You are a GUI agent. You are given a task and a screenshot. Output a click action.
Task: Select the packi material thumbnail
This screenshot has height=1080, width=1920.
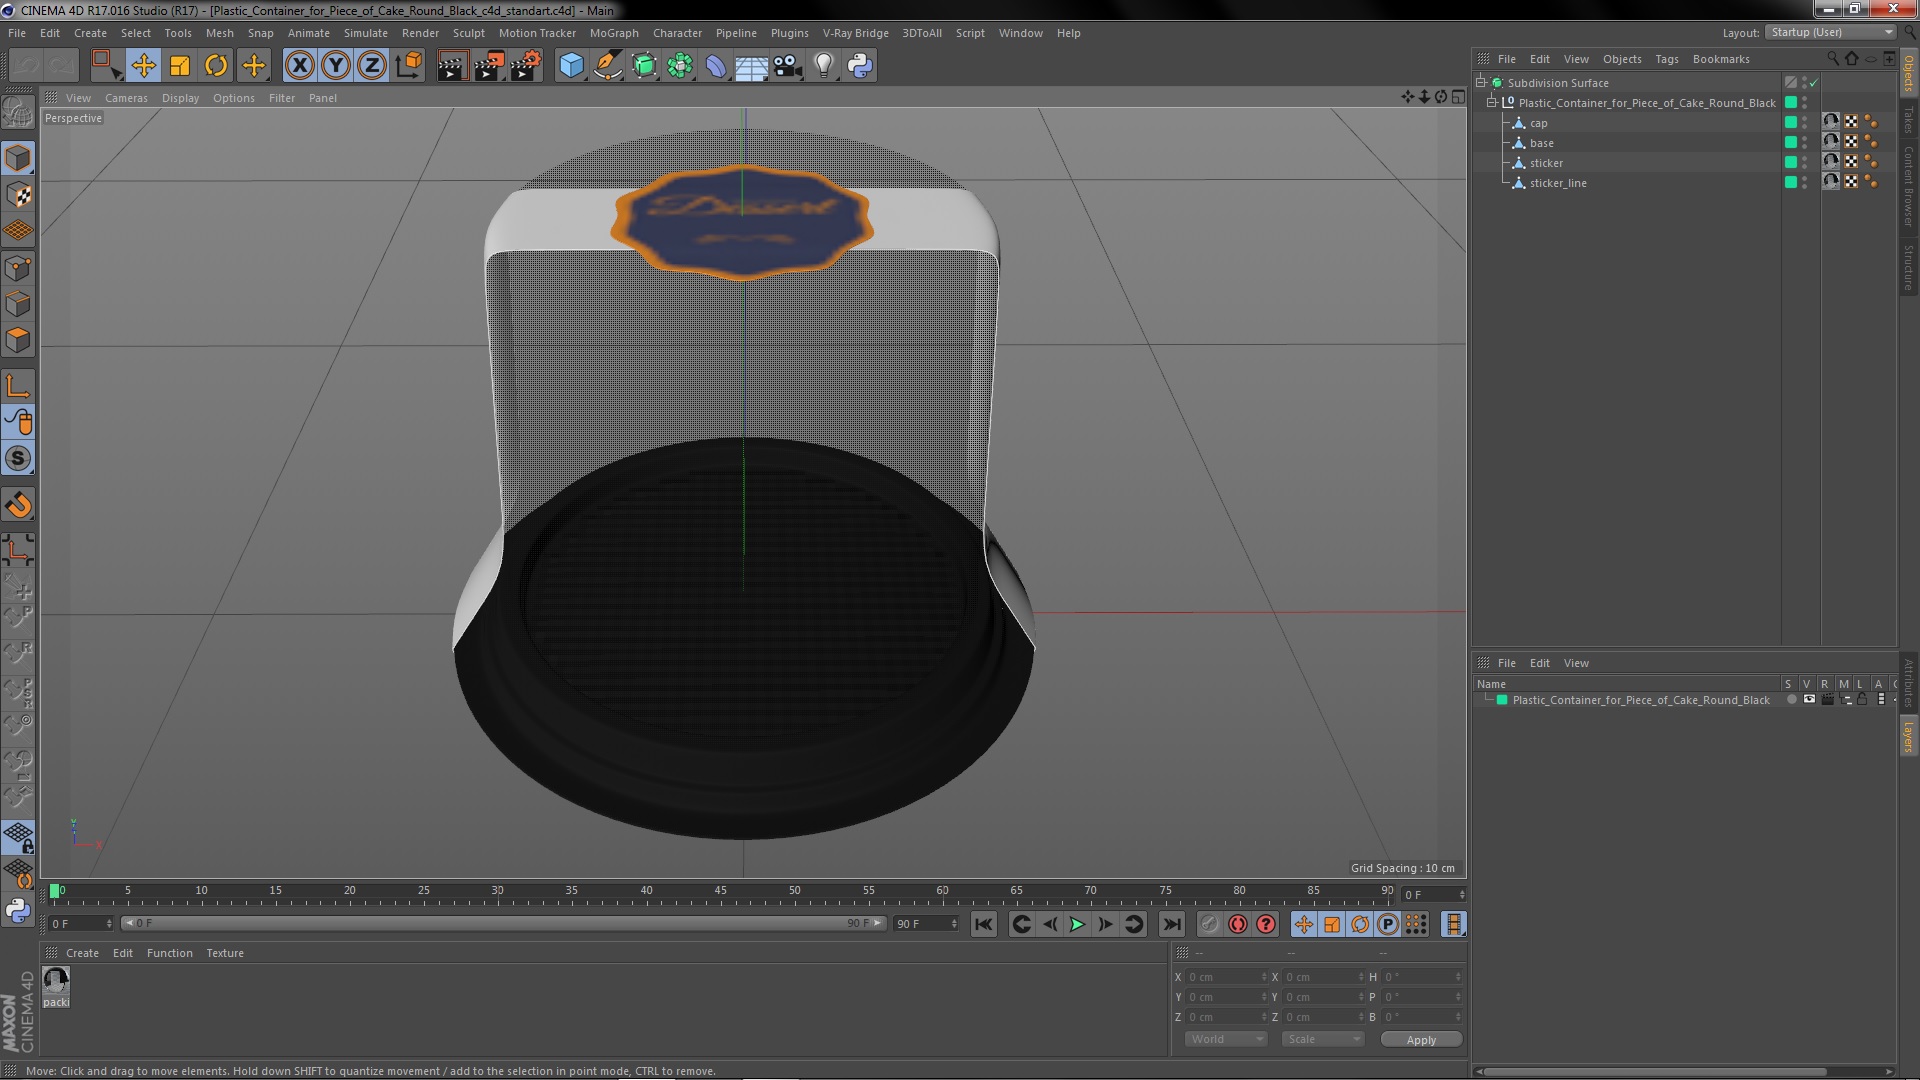click(x=56, y=981)
